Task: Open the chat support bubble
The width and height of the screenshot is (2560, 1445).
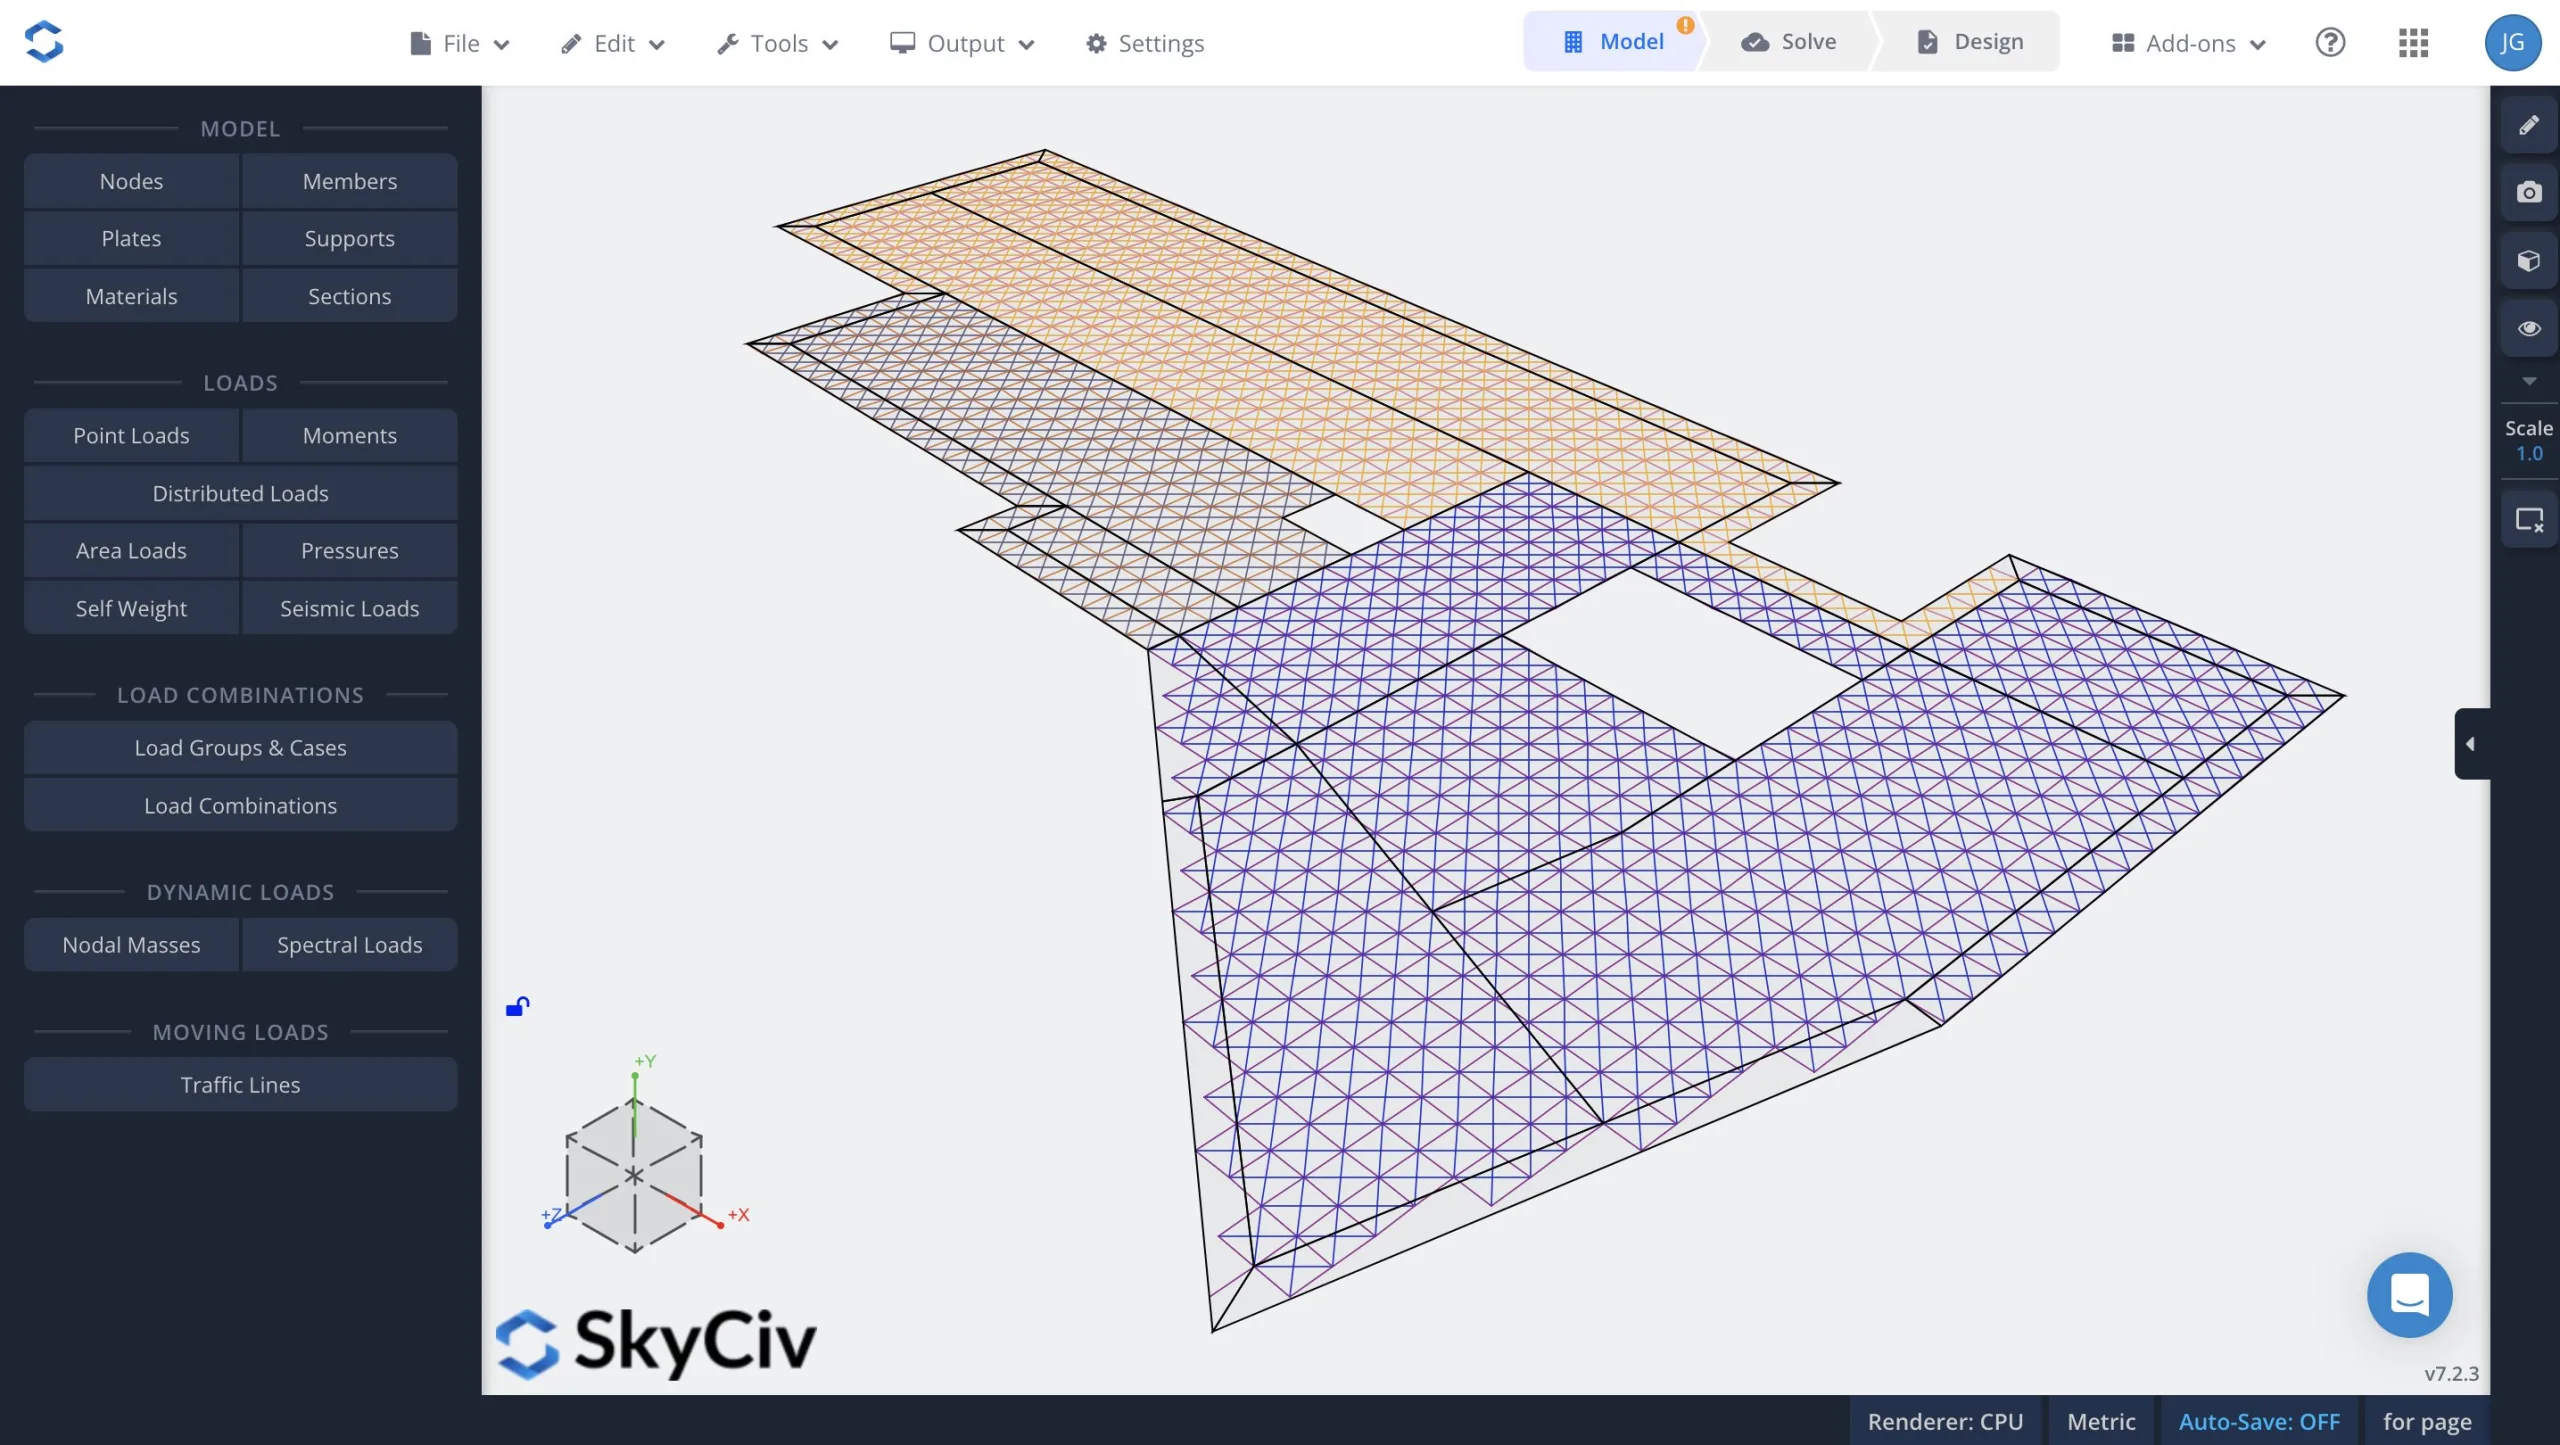Action: 2409,1295
